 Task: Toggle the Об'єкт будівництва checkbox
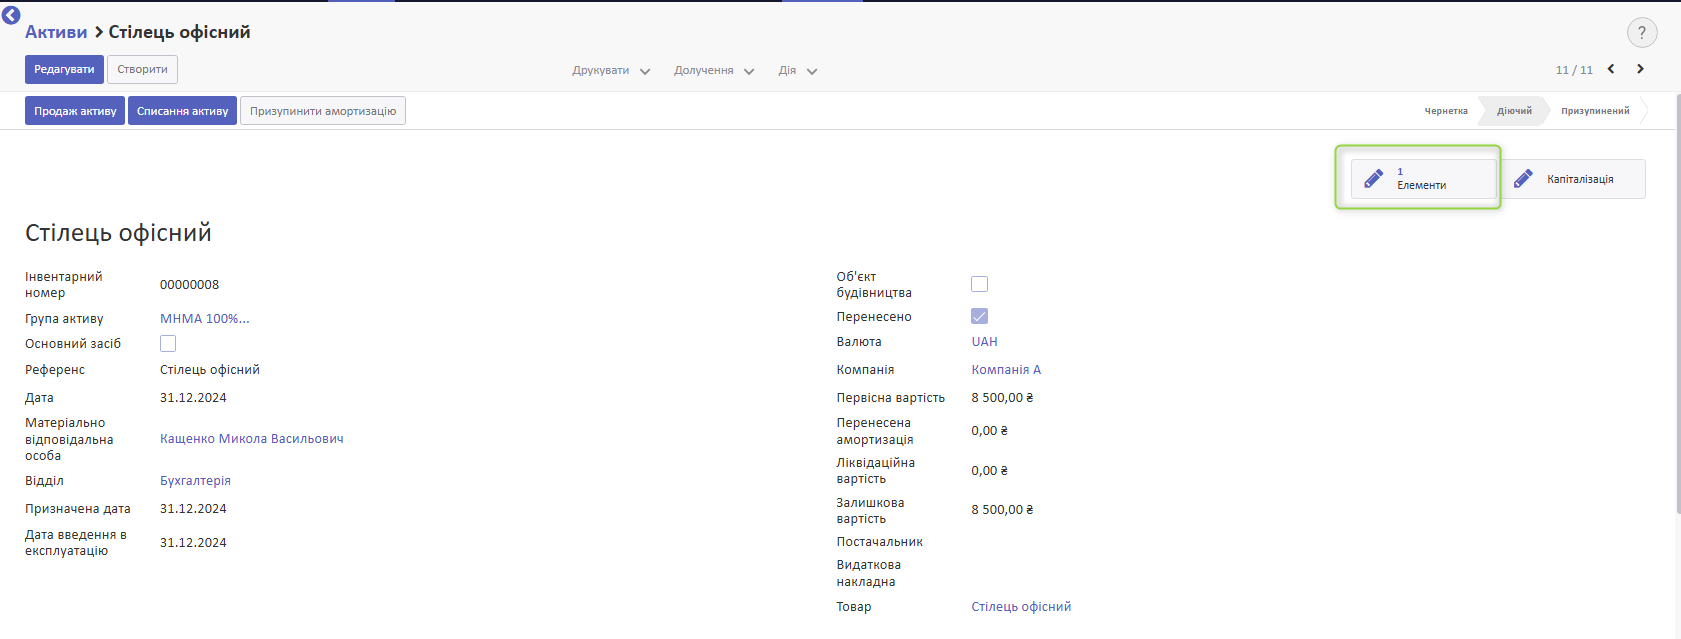(979, 284)
